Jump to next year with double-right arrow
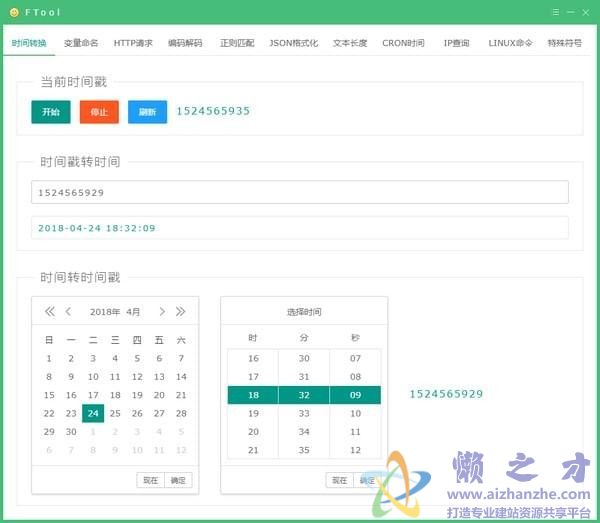 181,311
